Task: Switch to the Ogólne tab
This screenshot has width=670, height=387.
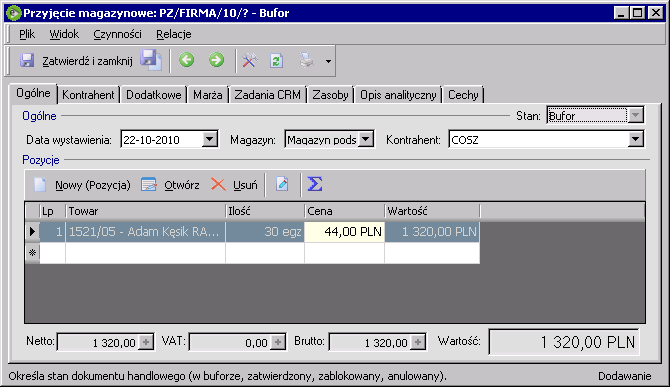Action: 33,93
